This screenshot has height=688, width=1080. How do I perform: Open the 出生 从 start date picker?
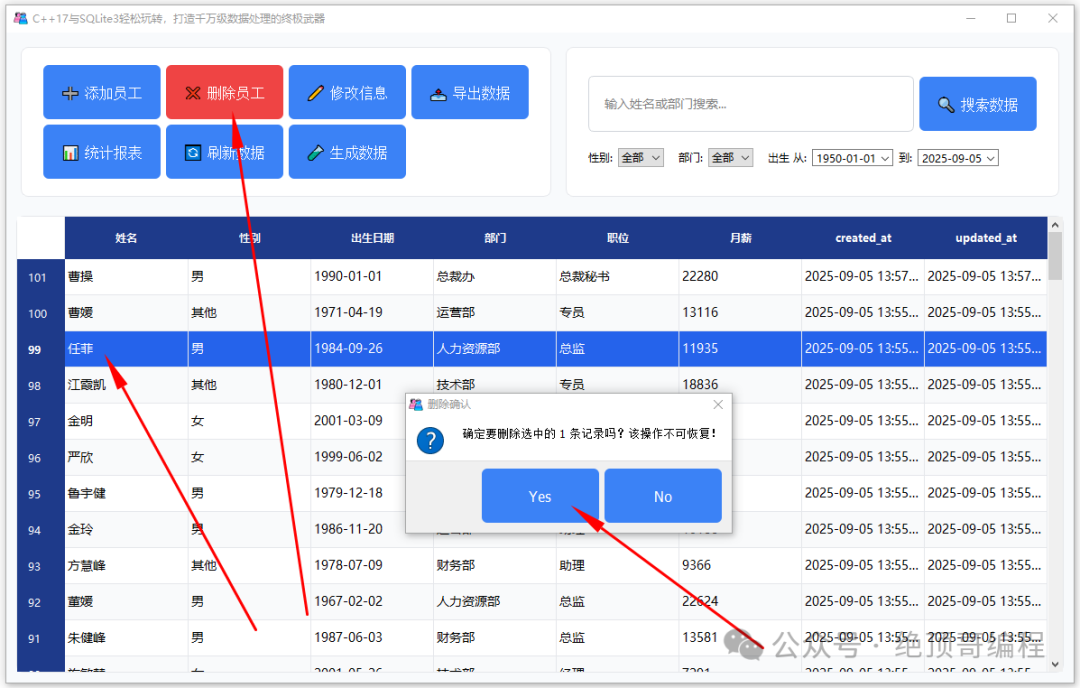852,158
